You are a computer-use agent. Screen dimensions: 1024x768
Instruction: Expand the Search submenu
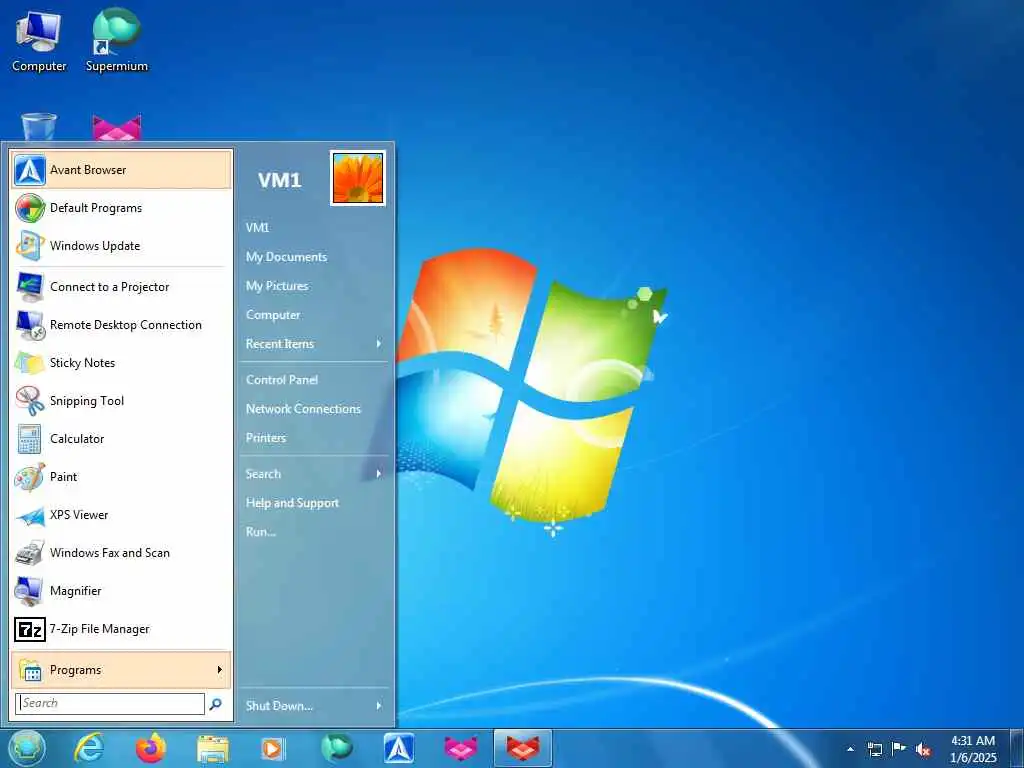pyautogui.click(x=314, y=473)
